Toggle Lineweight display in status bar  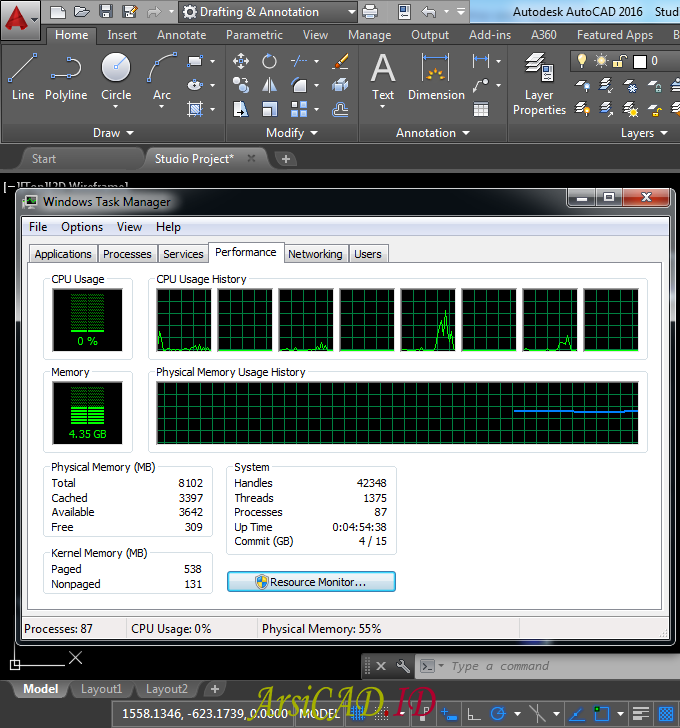(641, 713)
